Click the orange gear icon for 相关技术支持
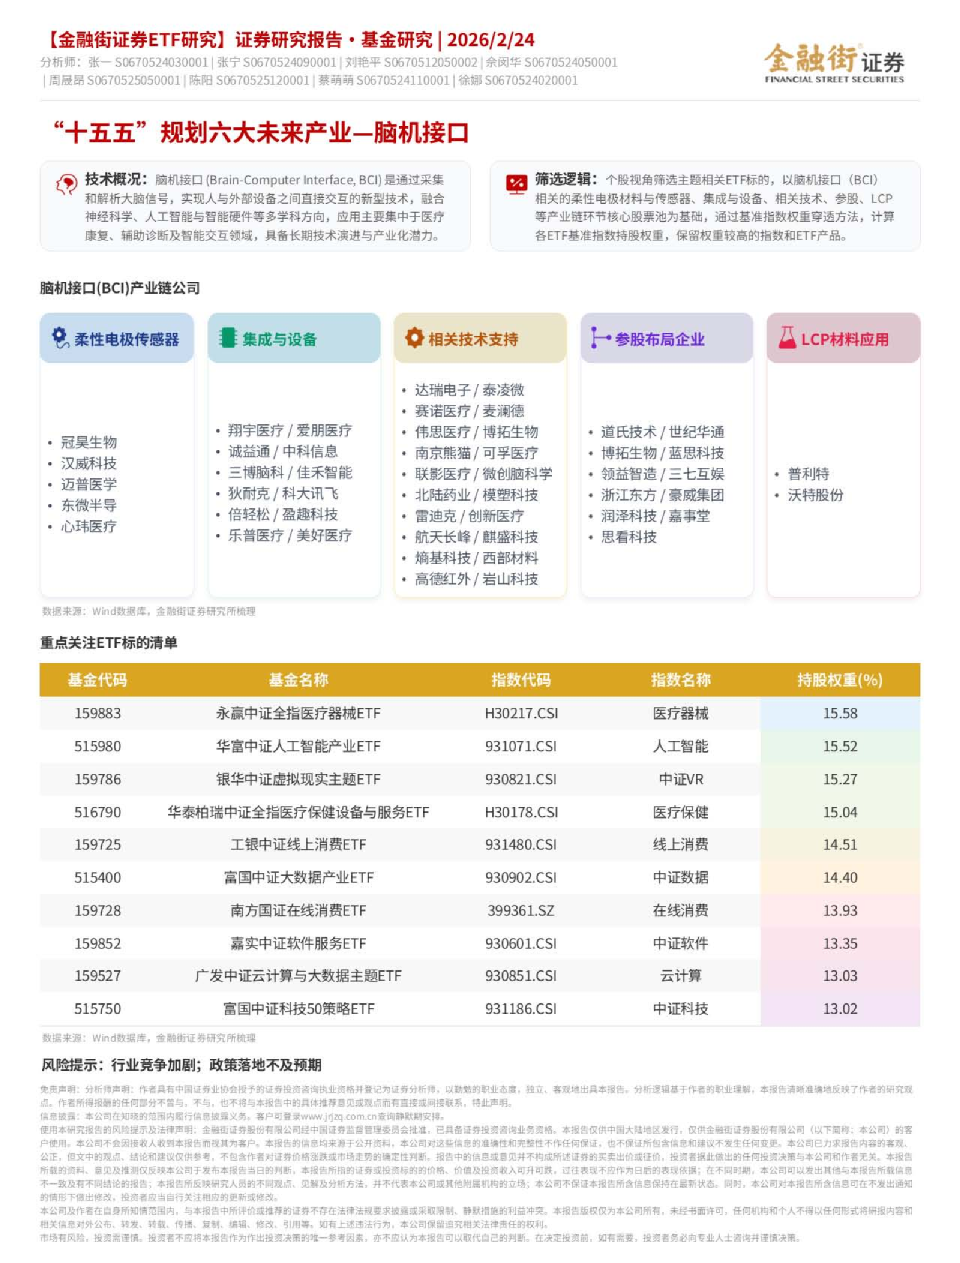Screen dimensions: 960x1263 point(414,338)
